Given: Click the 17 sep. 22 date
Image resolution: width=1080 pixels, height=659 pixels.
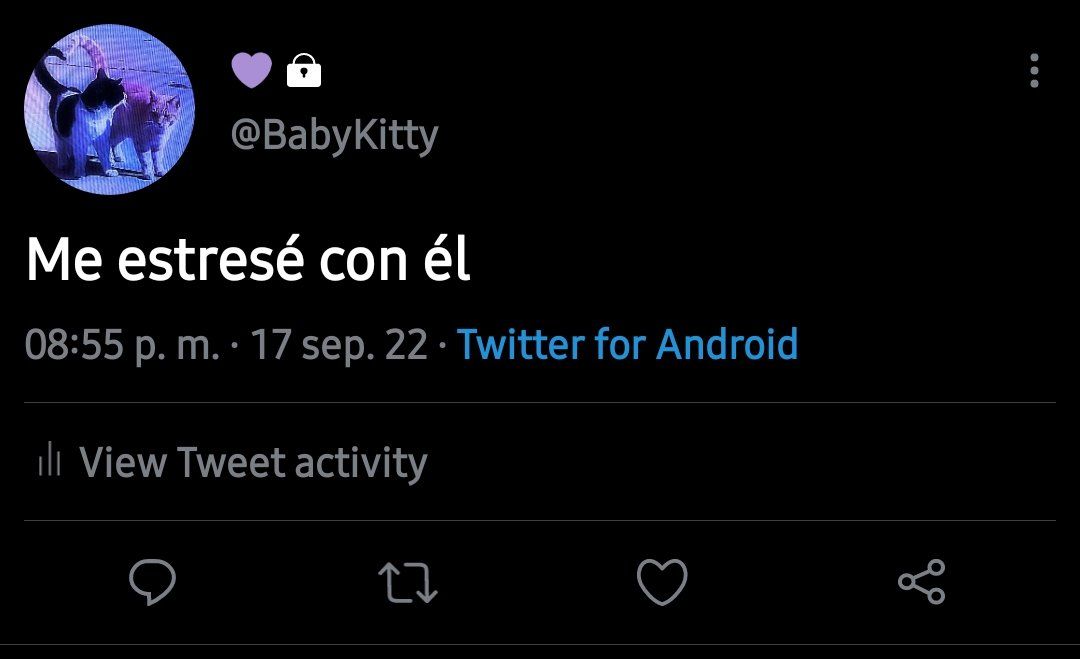Looking at the screenshot, I should coord(339,345).
